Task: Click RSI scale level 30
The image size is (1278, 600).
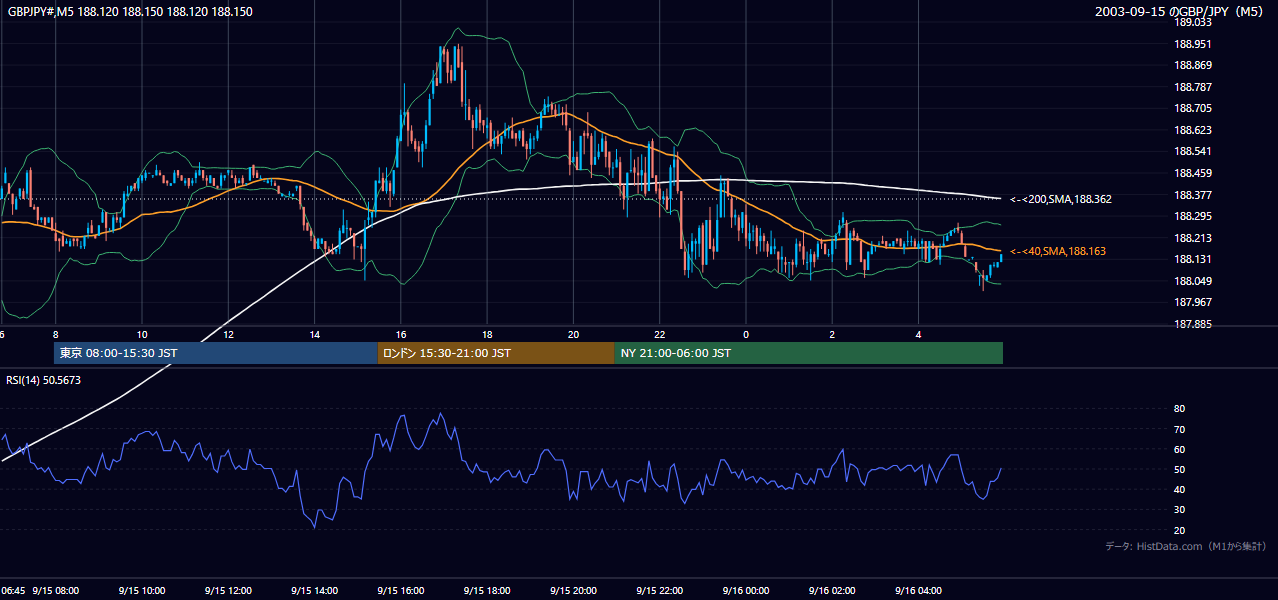Action: click(1179, 510)
